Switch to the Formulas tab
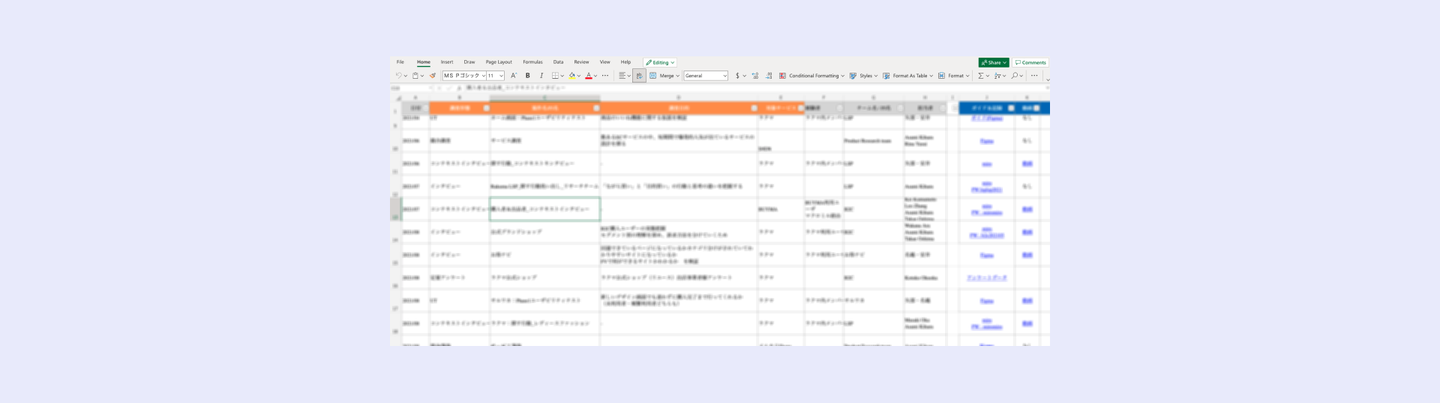 (533, 62)
